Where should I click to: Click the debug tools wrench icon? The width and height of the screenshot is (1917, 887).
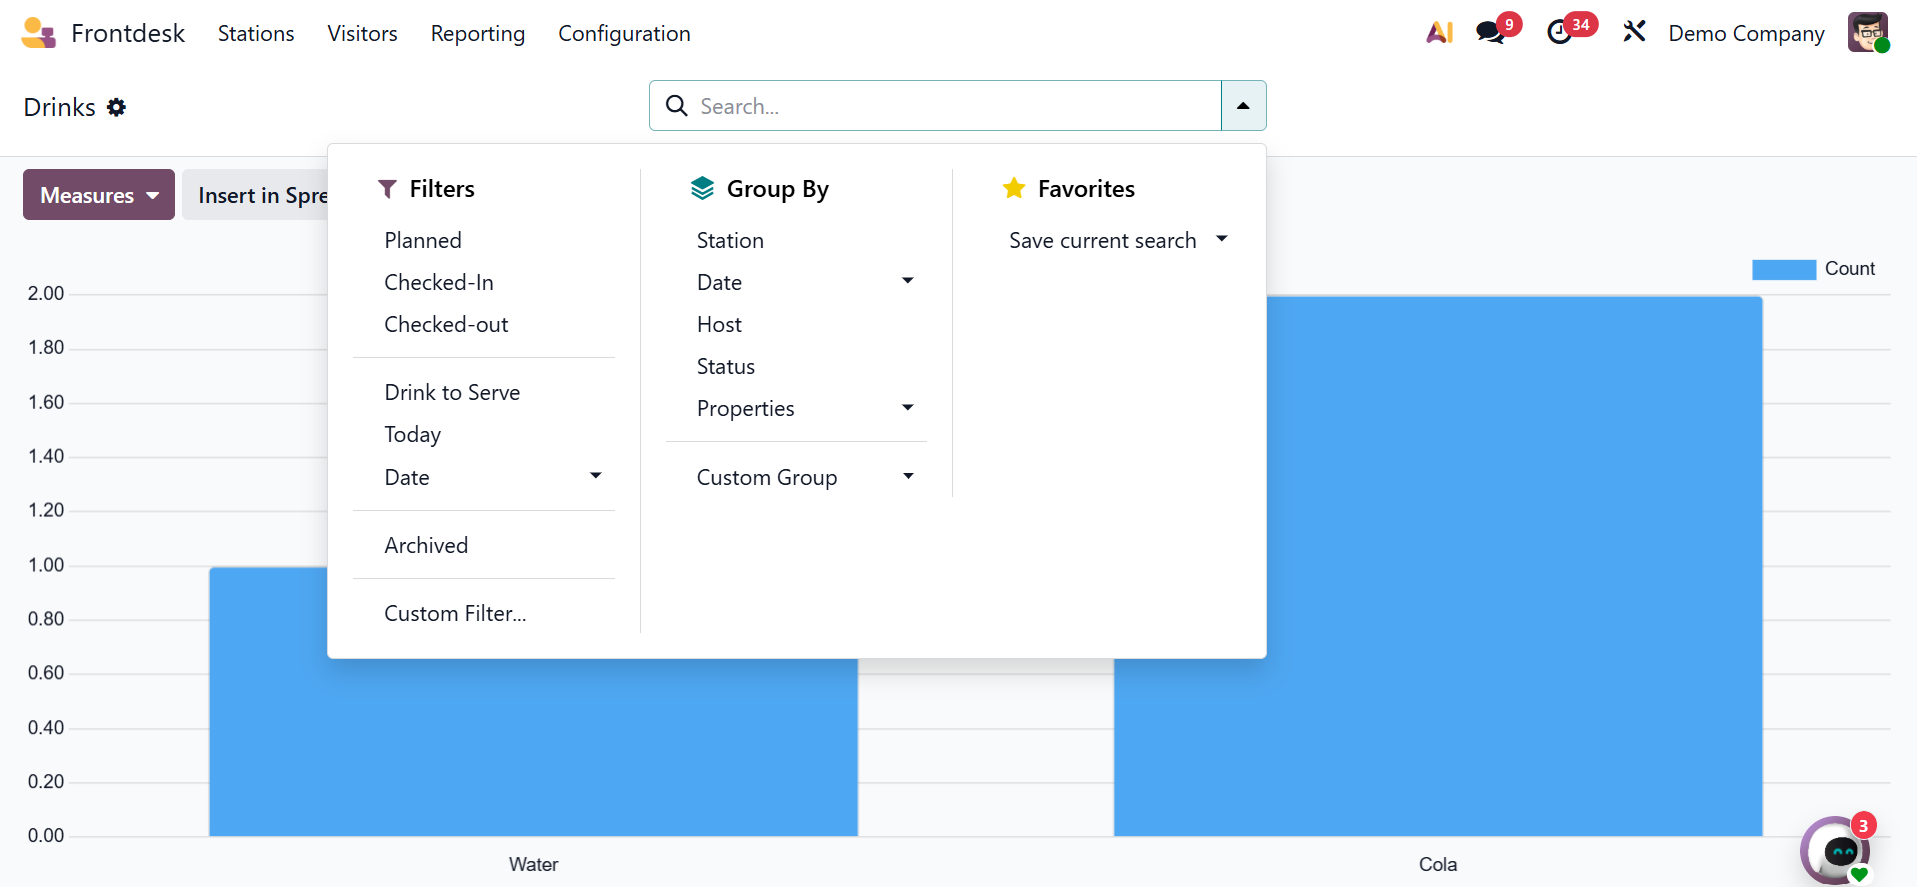(x=1634, y=32)
